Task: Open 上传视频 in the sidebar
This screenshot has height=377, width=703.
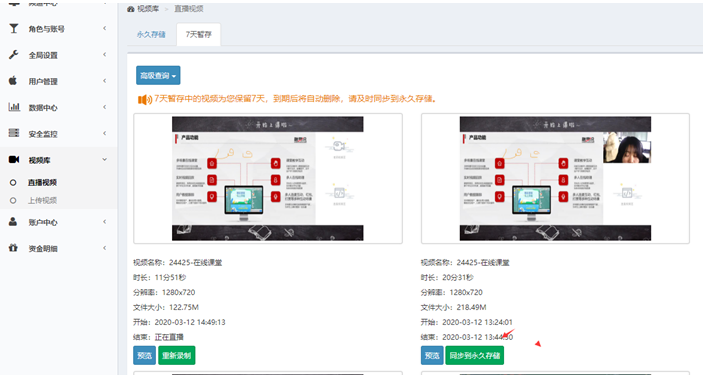Action: (x=42, y=200)
